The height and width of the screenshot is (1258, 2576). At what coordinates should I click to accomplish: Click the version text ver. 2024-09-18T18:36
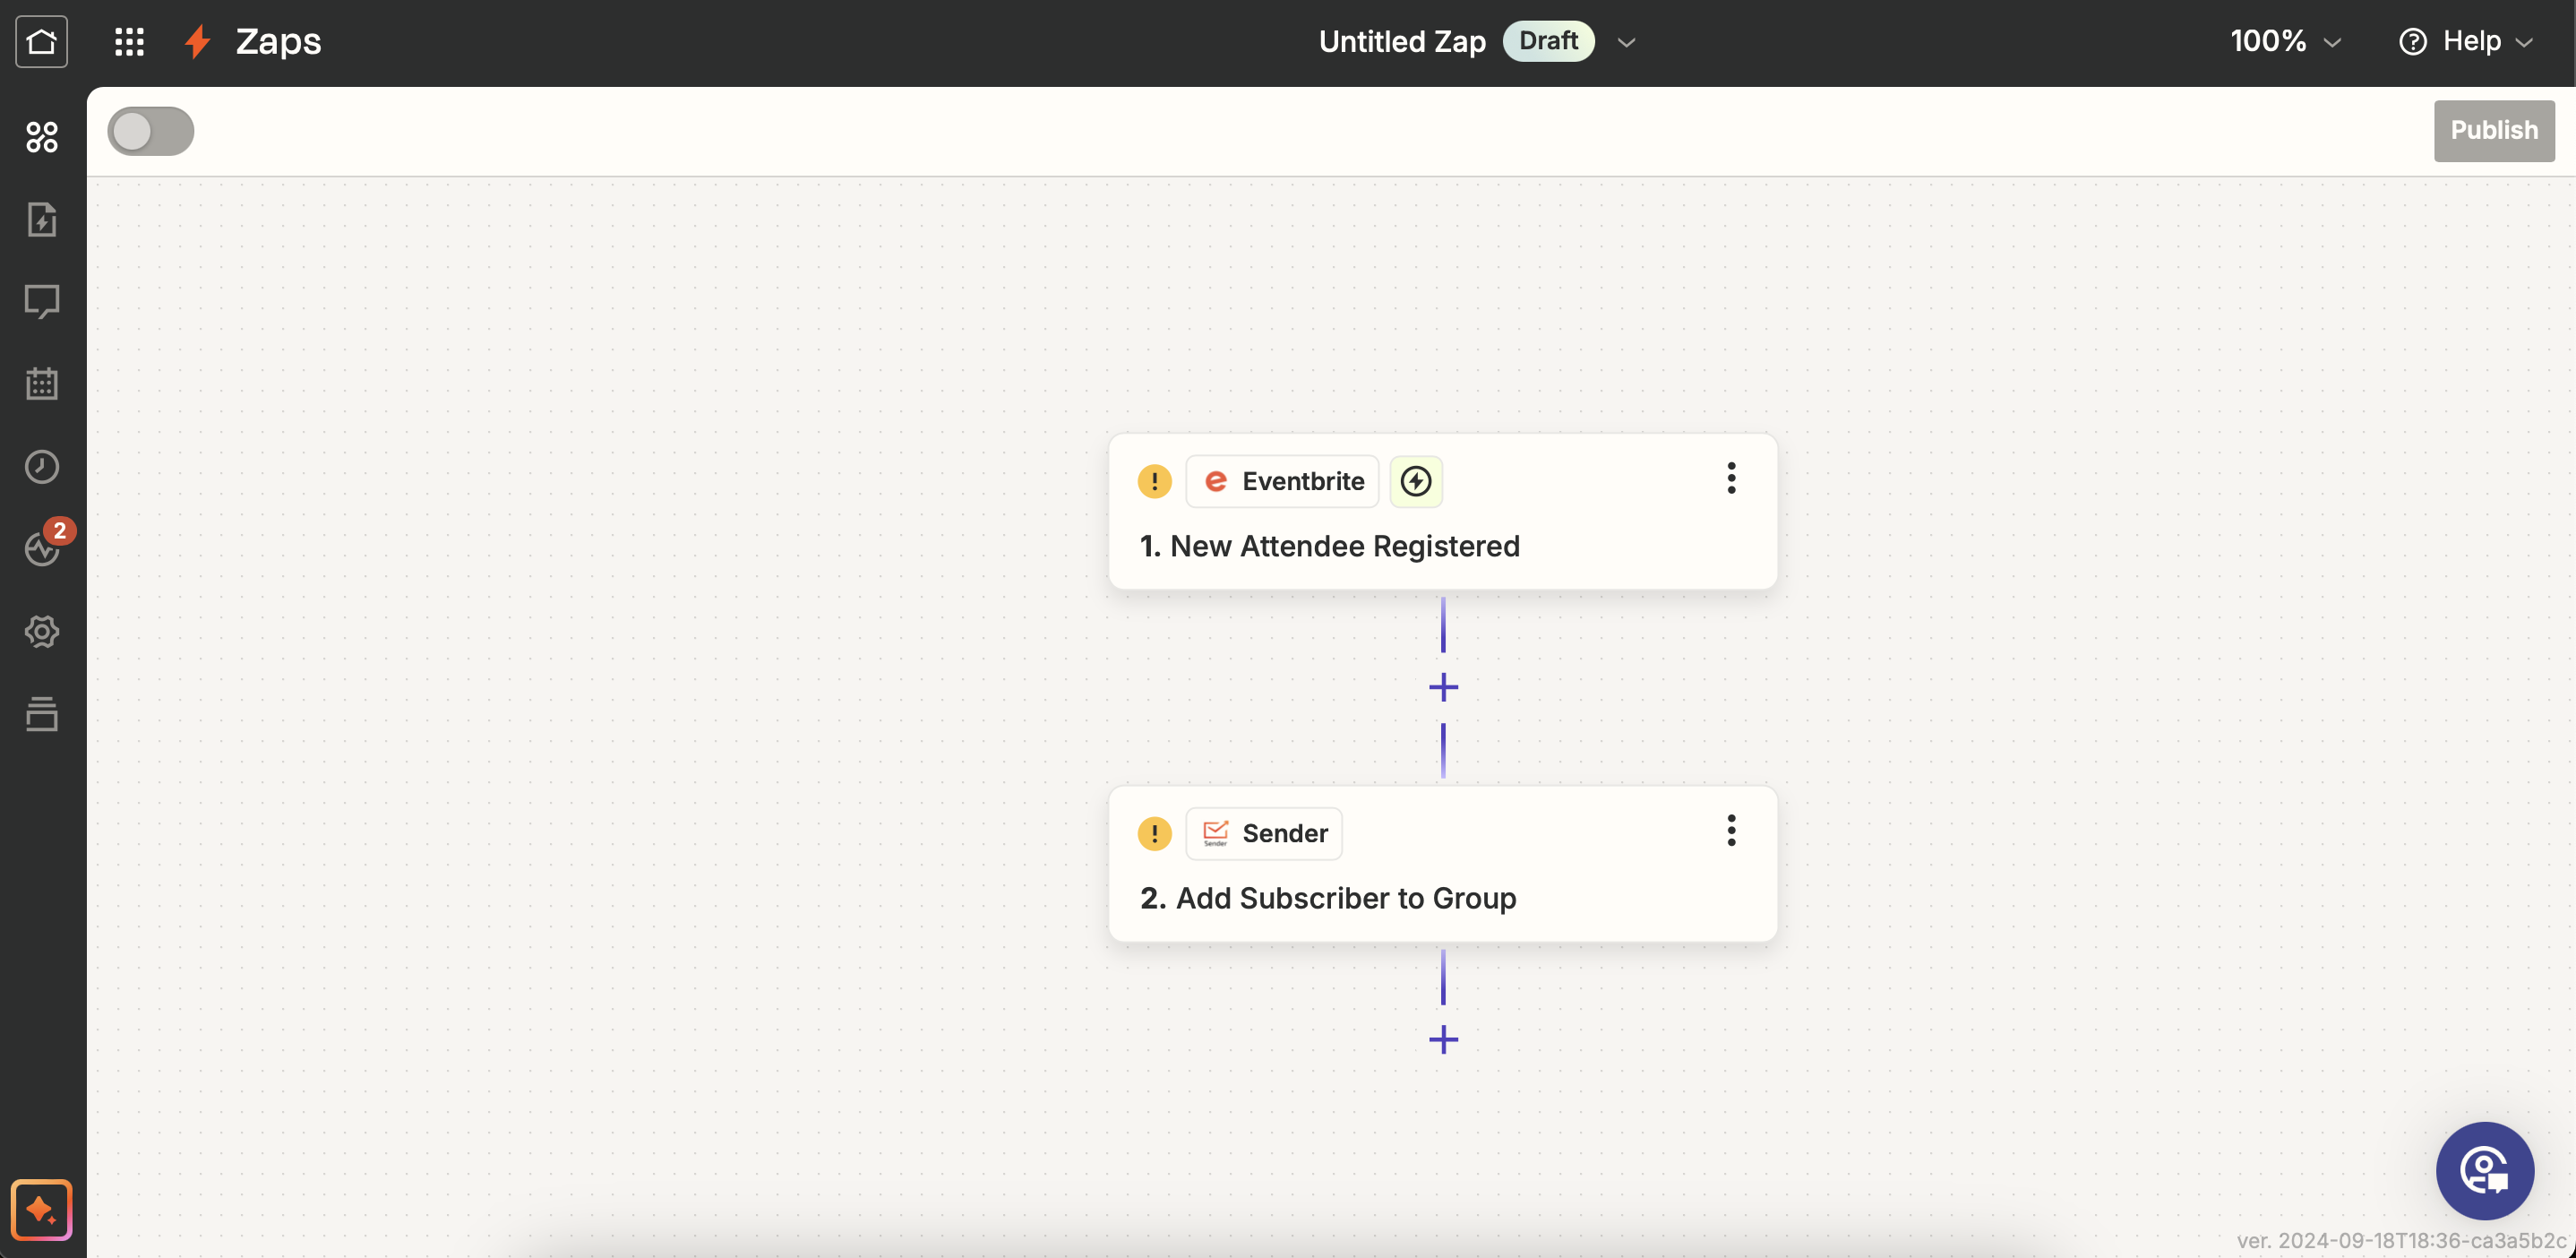point(2401,1240)
